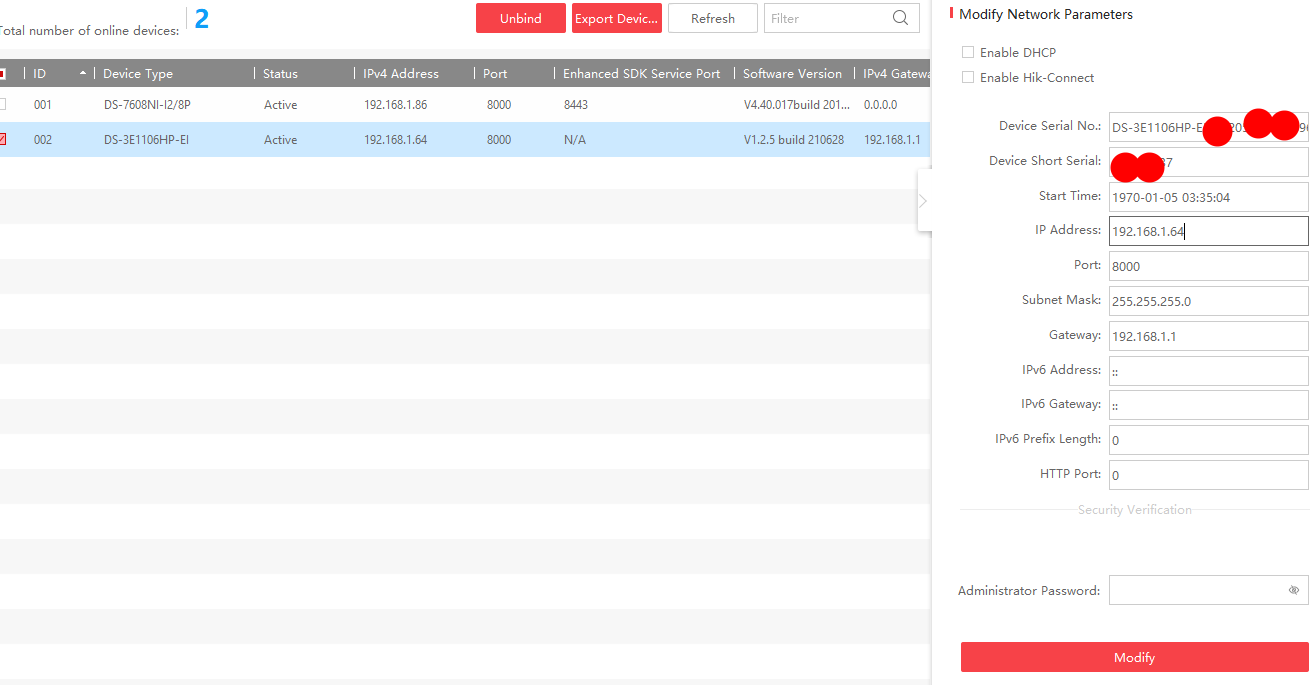This screenshot has height=685, width=1316.
Task: Uncheck the box for device 002
Action: [3, 139]
